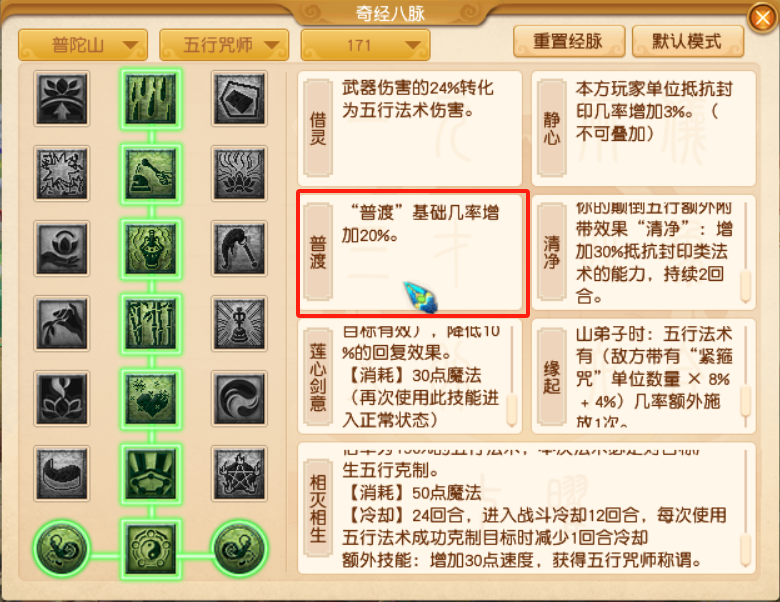This screenshot has height=602, width=780.
Task: Select the grey lotus-with-arrow skill icon
Action: point(62,98)
